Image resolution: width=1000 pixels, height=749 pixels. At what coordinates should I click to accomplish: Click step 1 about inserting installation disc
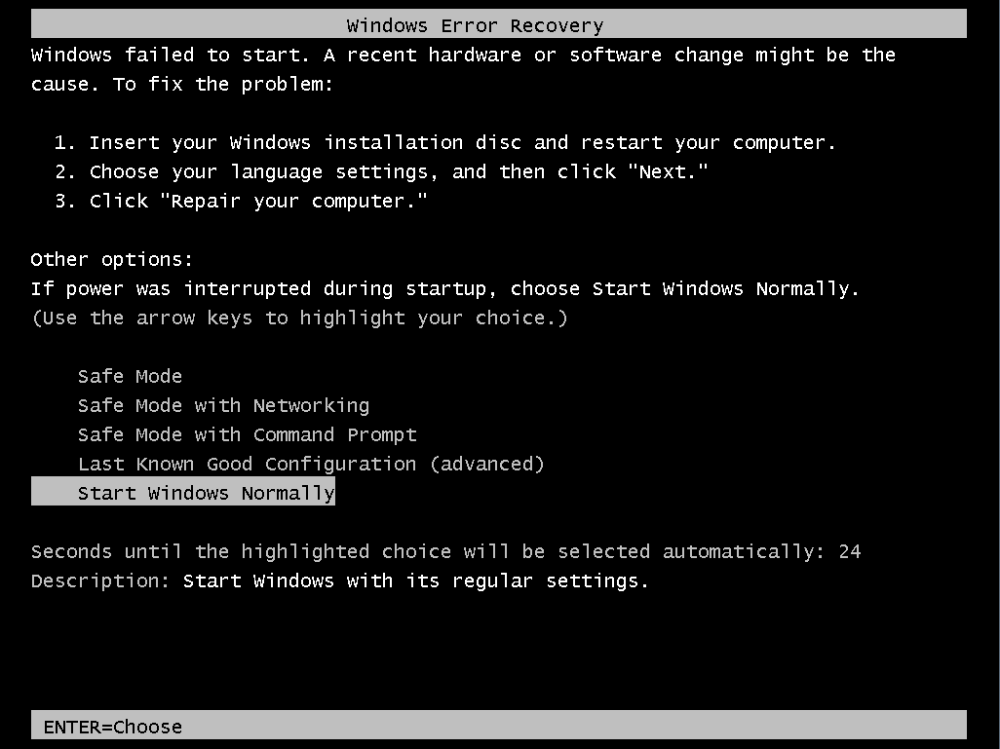[445, 143]
